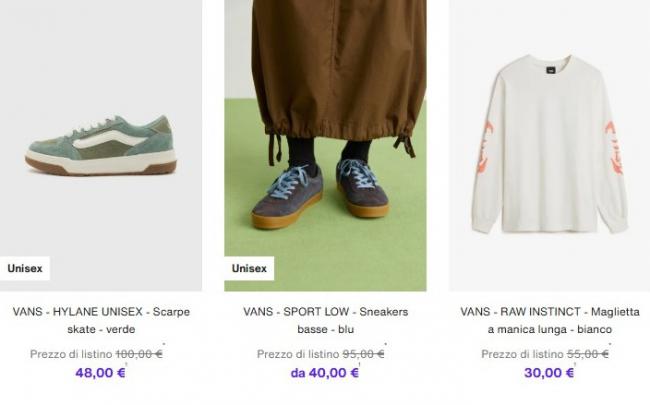This screenshot has width=650, height=405.
Task: Click Prezzo di listino label under Sport Low
Action: 298,354
